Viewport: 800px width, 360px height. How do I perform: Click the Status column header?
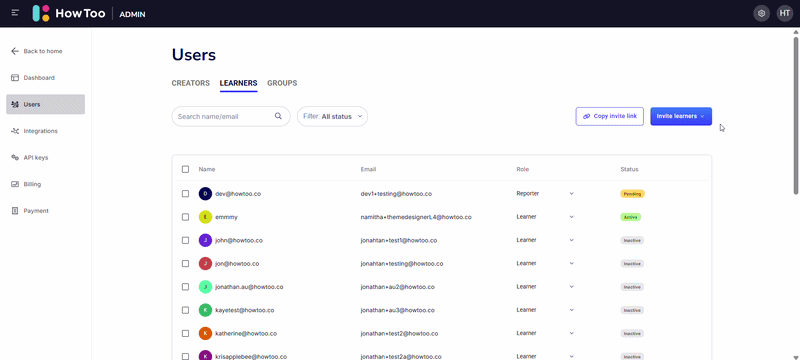[629, 169]
